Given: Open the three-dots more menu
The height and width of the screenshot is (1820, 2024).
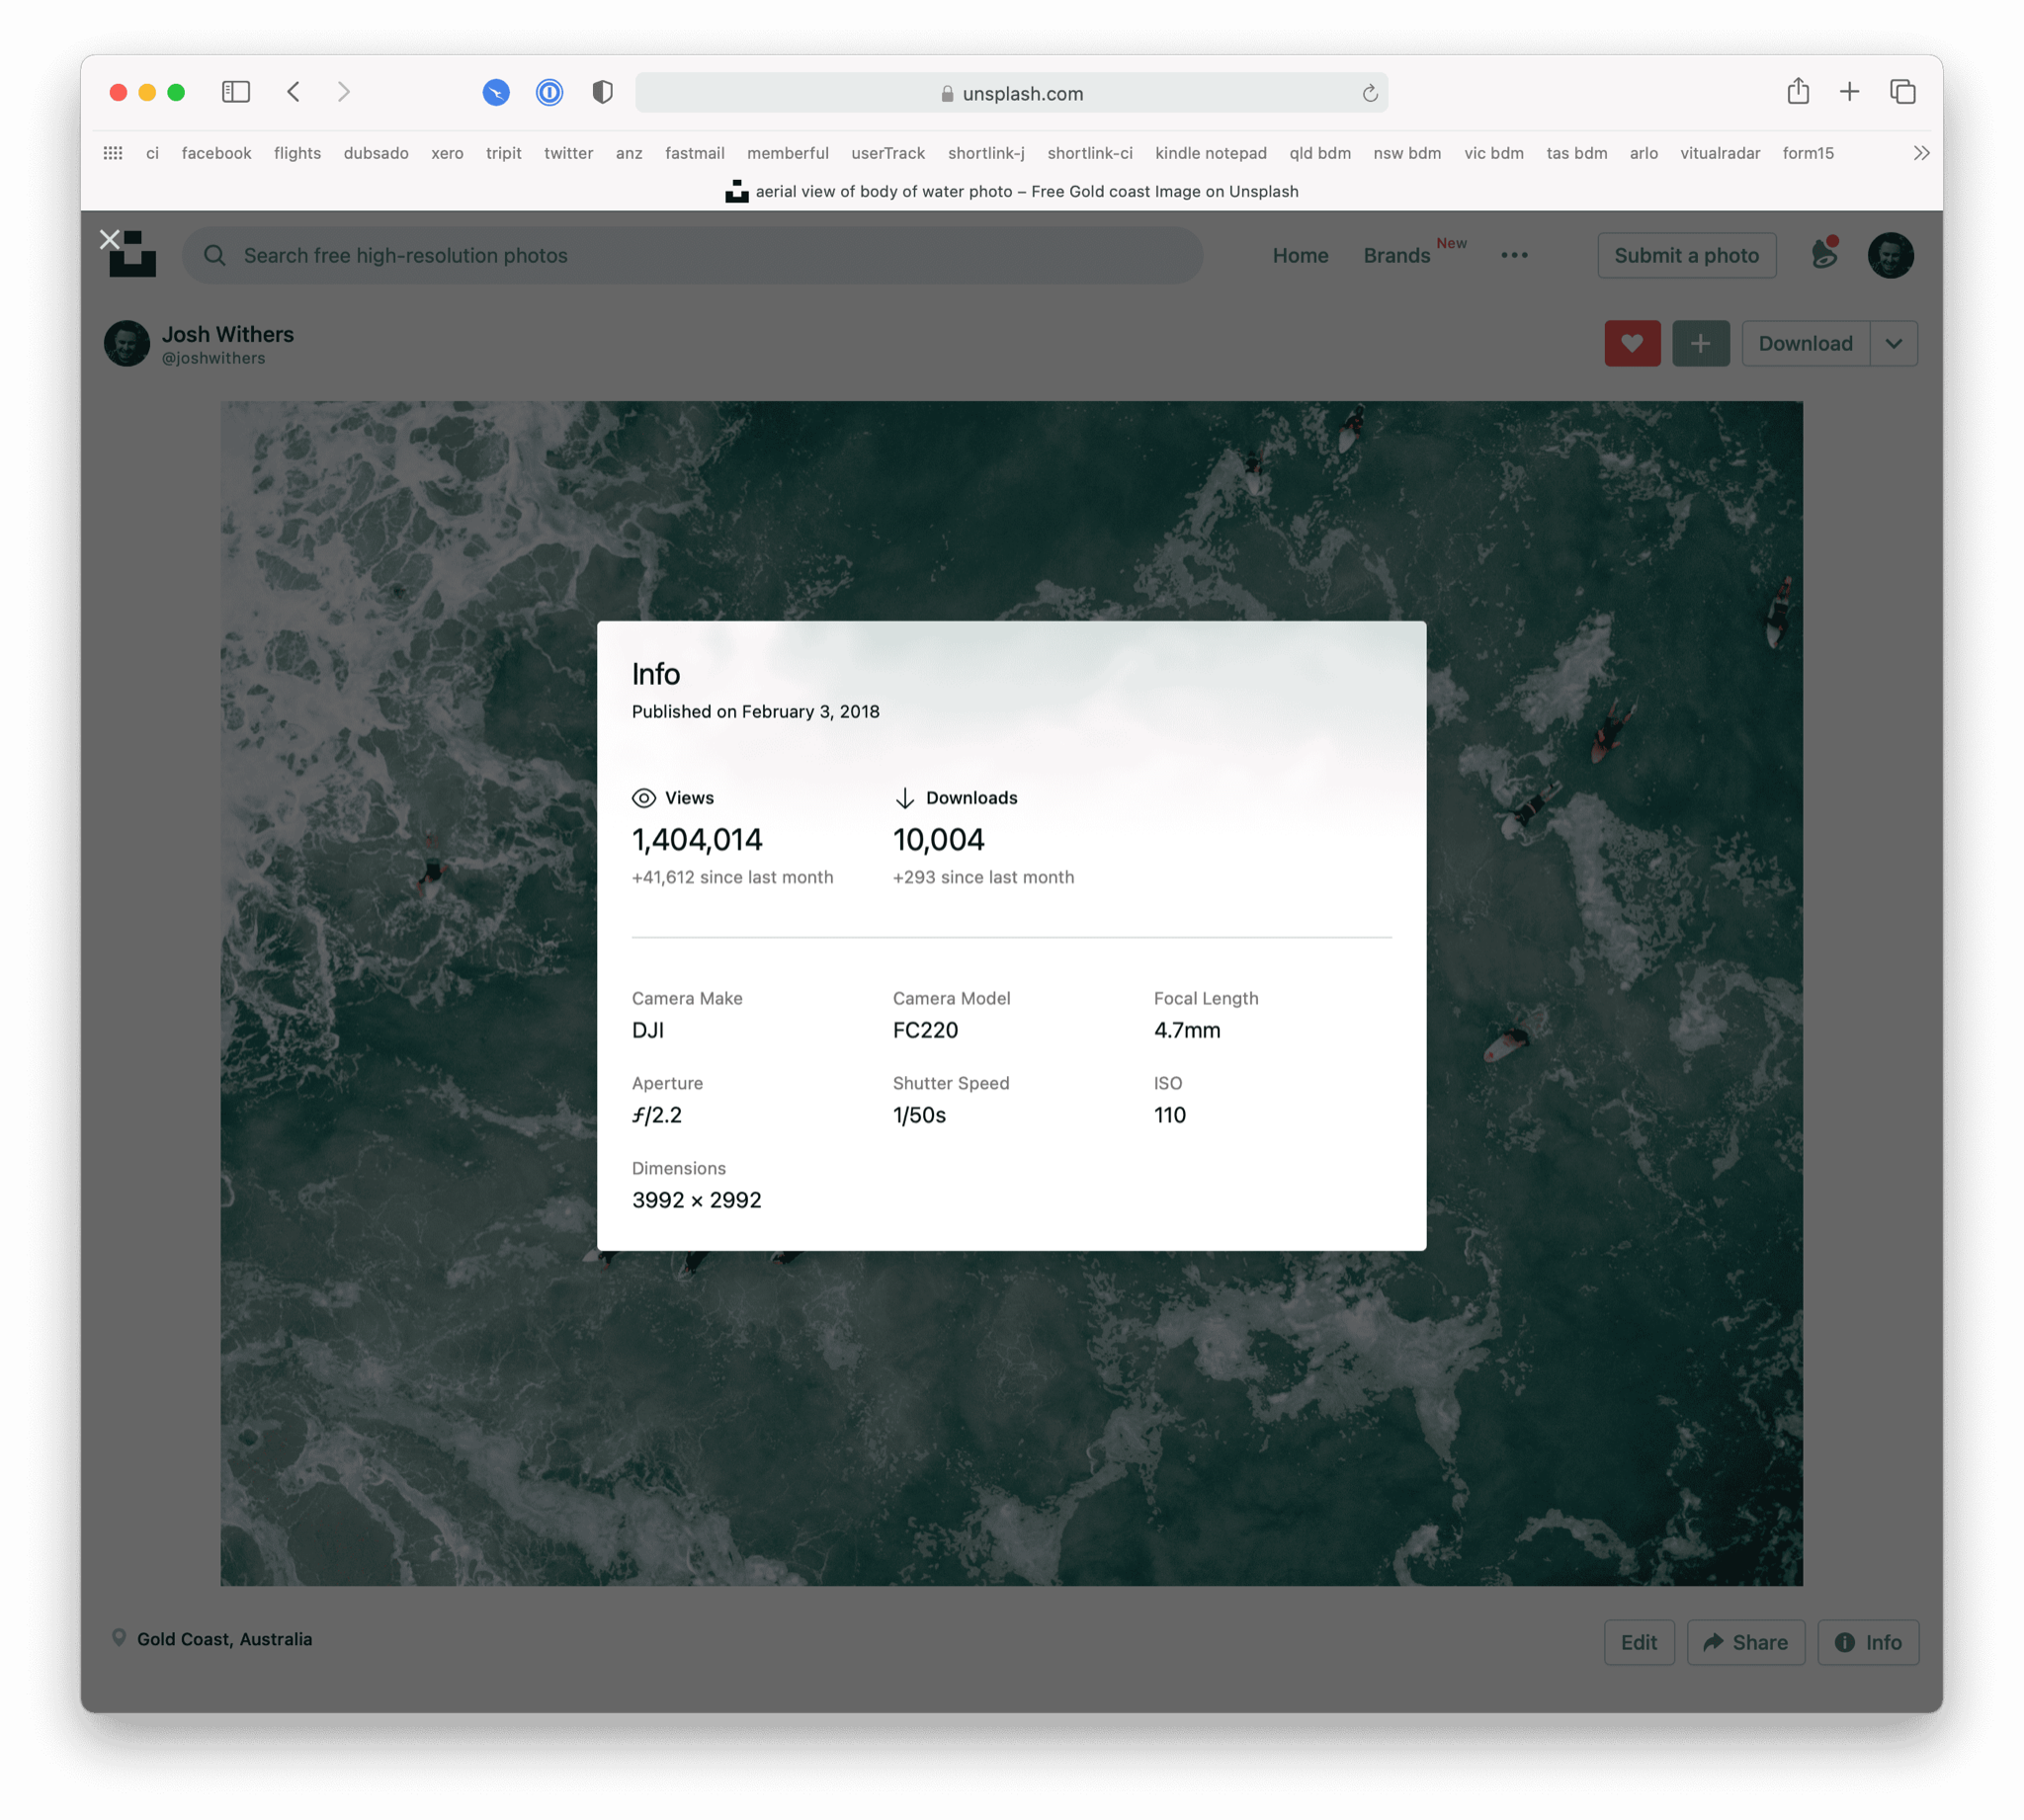Looking at the screenshot, I should [1514, 255].
